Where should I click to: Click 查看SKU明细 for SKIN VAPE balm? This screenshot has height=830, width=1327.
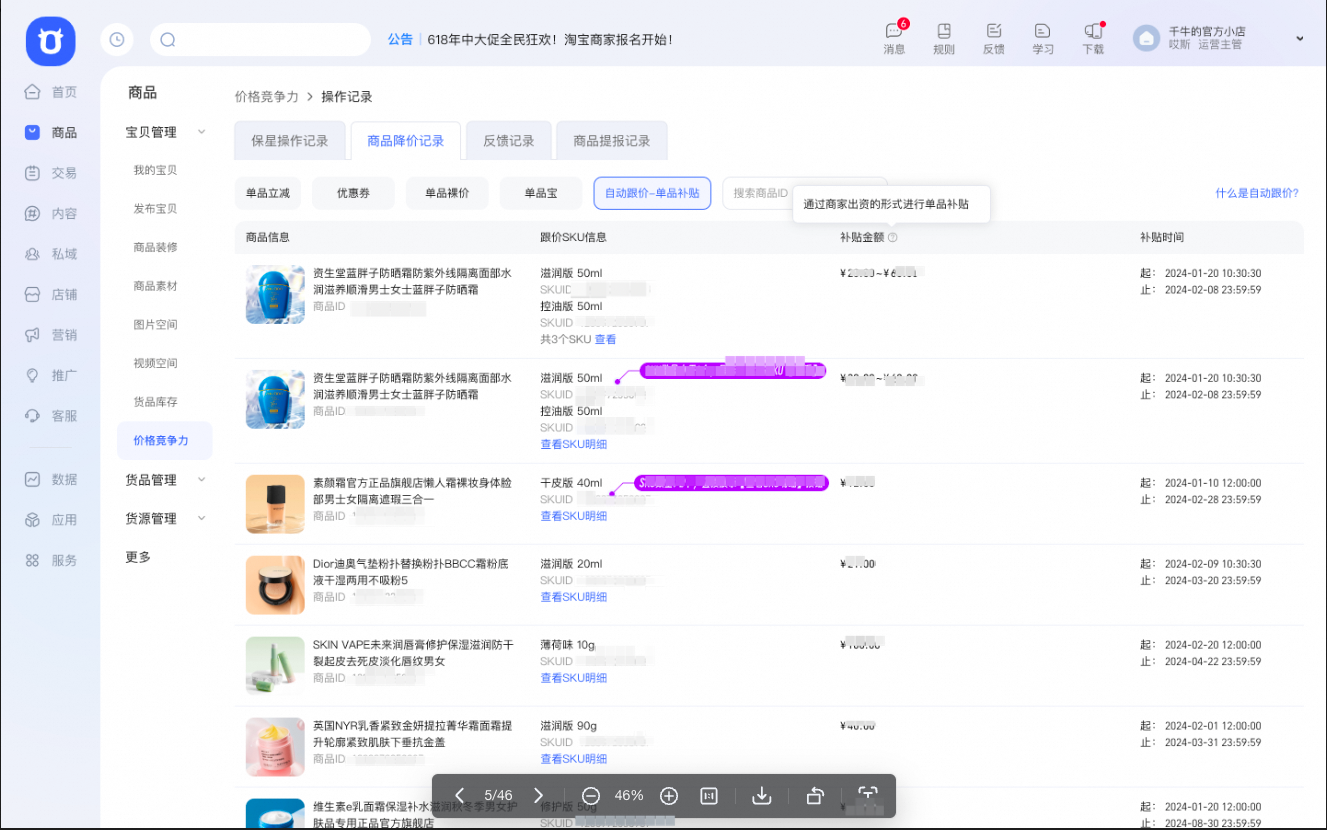click(574, 678)
